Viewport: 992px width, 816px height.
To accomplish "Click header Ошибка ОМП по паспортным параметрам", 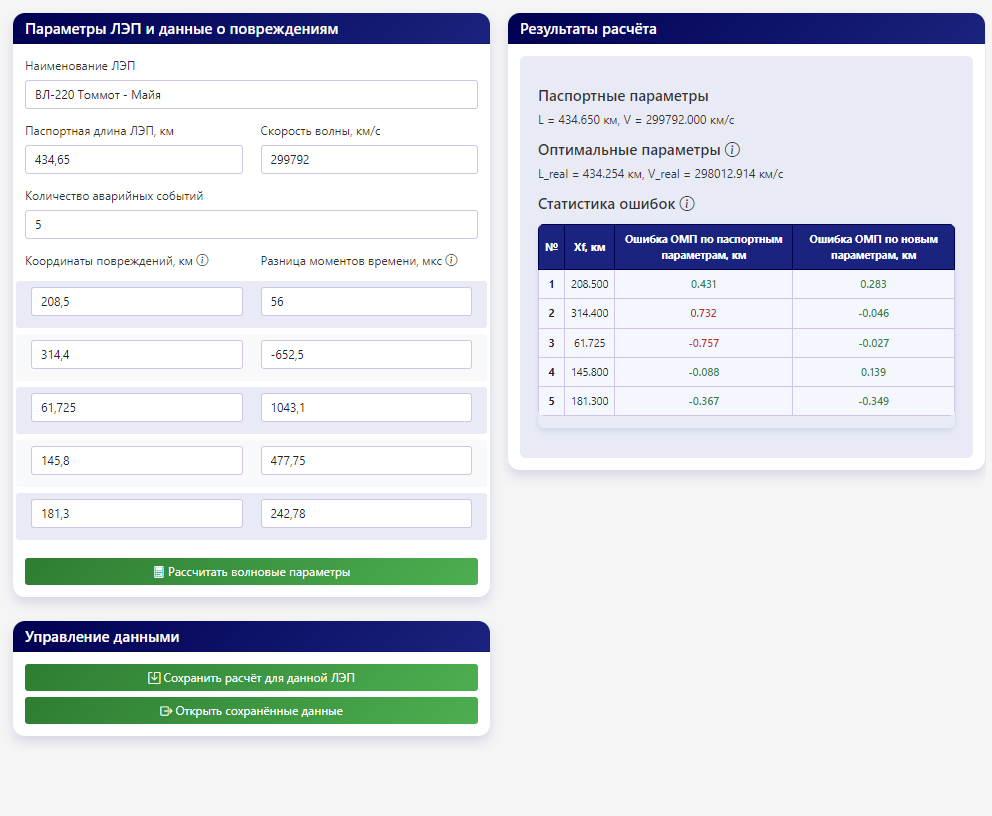I will tap(703, 247).
